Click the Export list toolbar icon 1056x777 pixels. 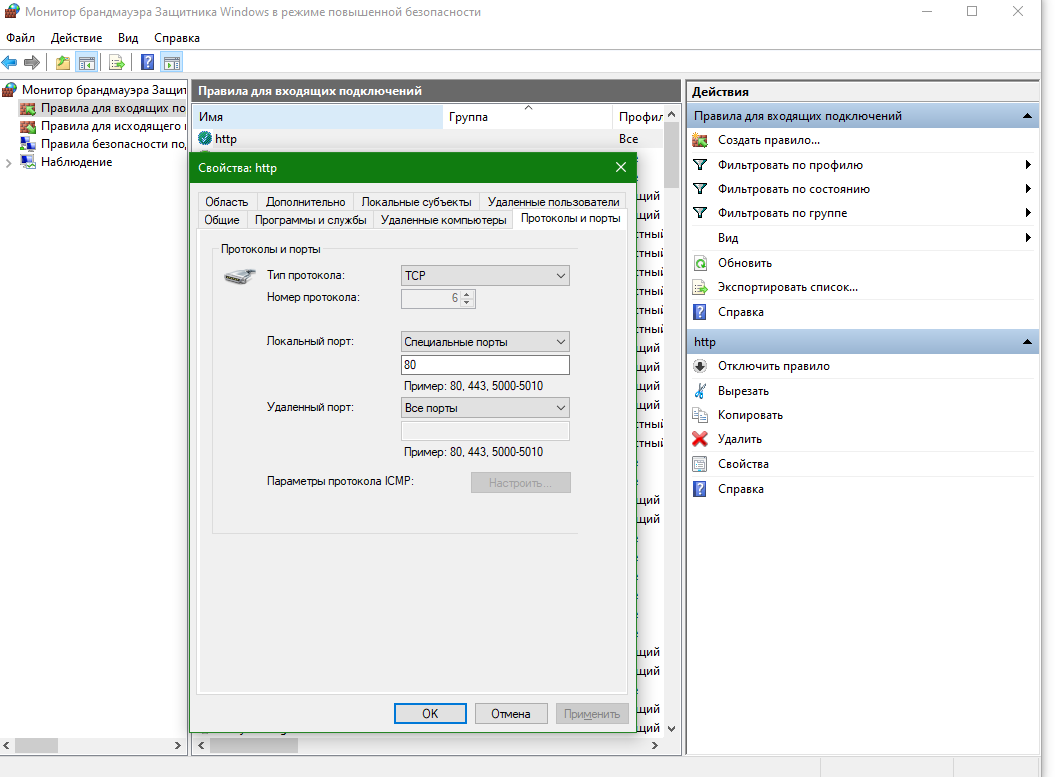coord(117,63)
